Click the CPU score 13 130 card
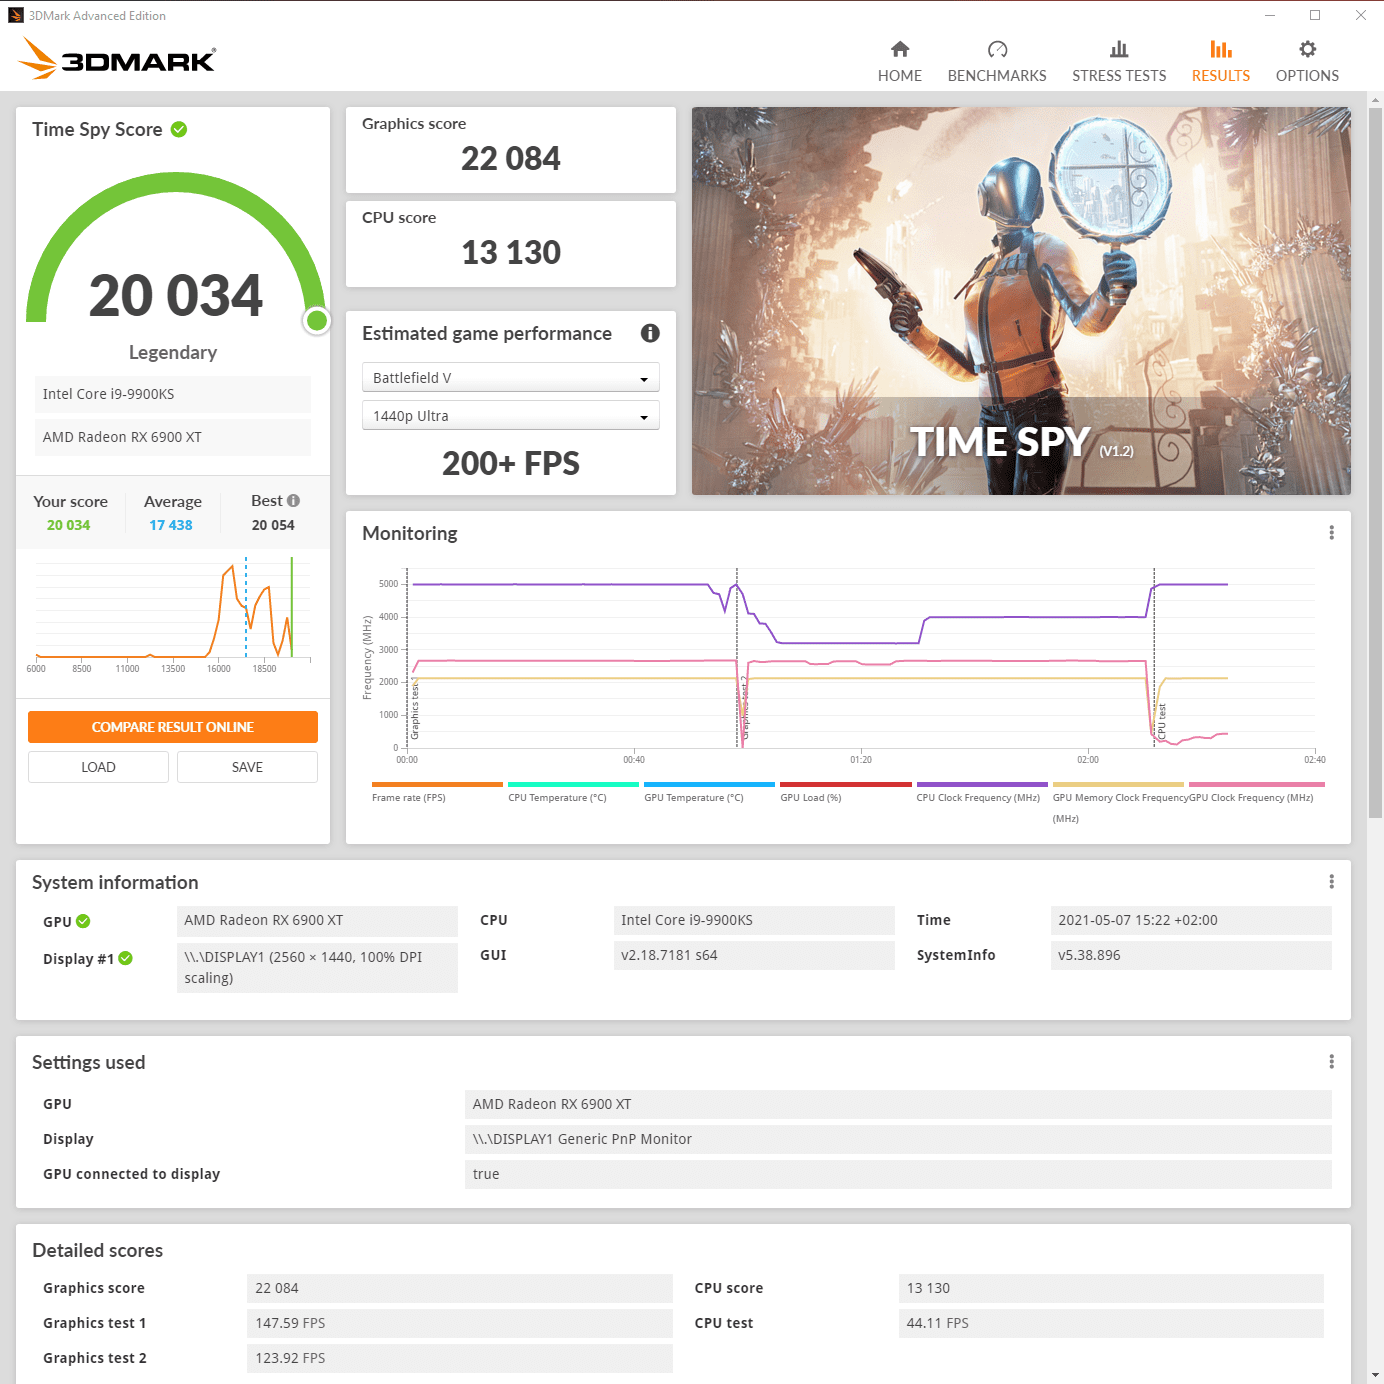The image size is (1384, 1384). pos(511,244)
